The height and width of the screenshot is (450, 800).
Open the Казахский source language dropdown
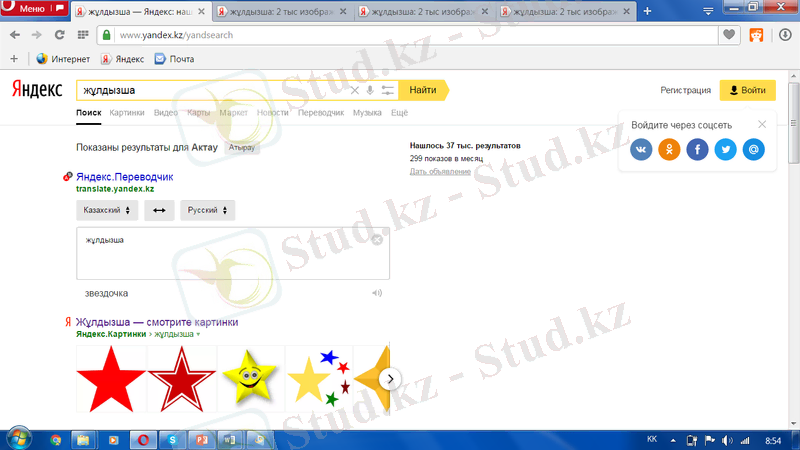106,210
